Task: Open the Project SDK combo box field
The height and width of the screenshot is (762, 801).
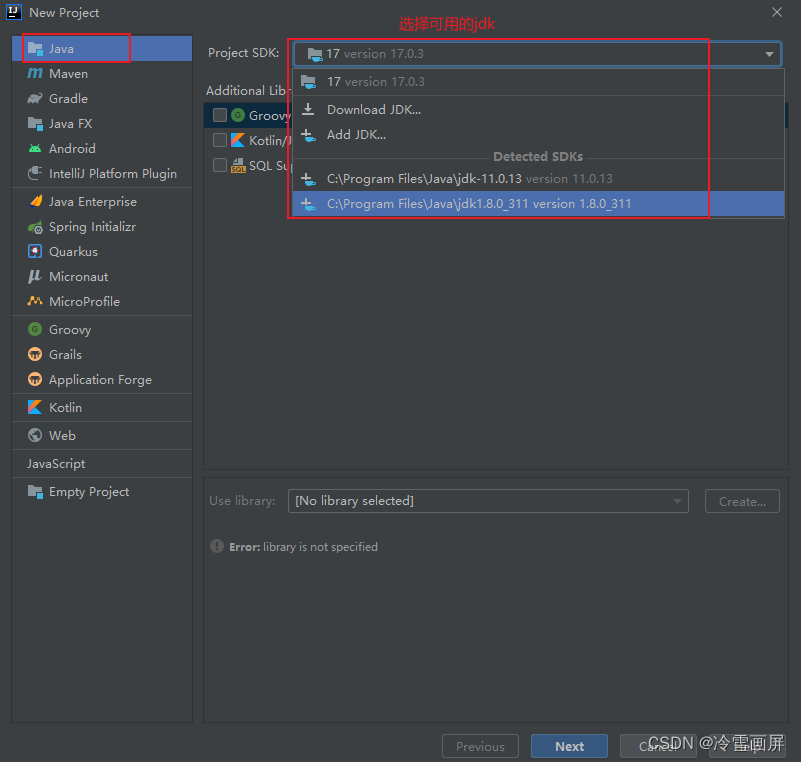Action: [537, 54]
